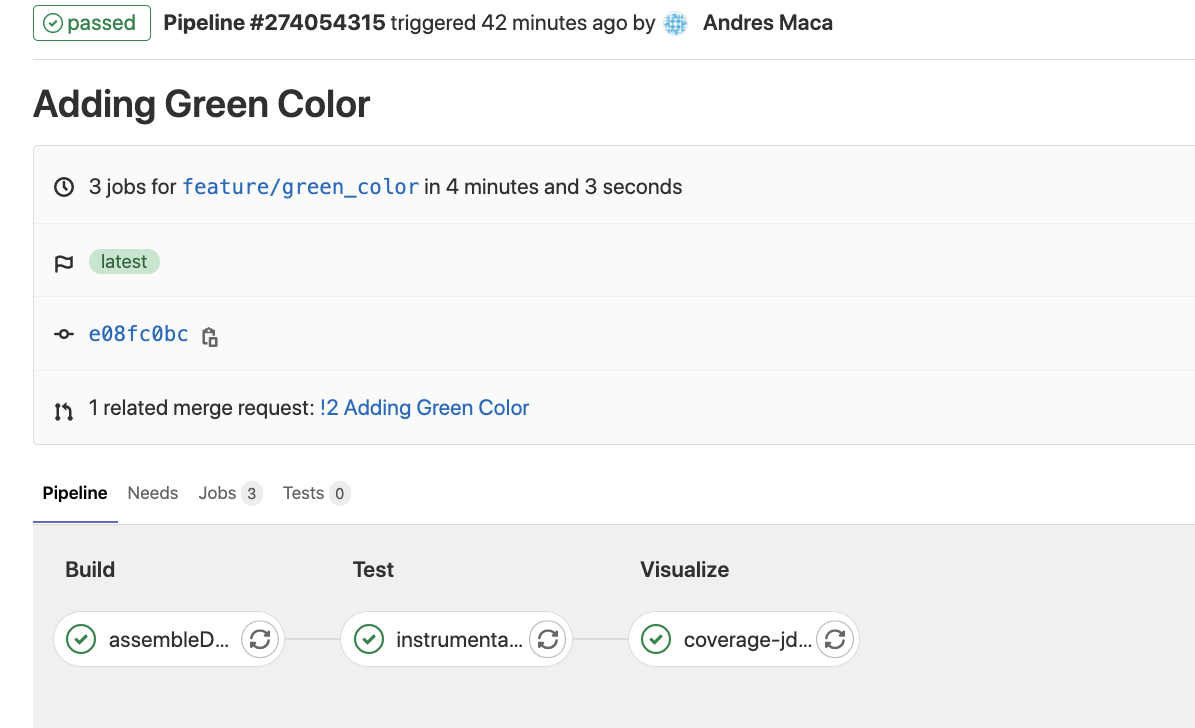Click the clock icon next to jobs duration
The width and height of the screenshot is (1195, 728).
coord(63,186)
